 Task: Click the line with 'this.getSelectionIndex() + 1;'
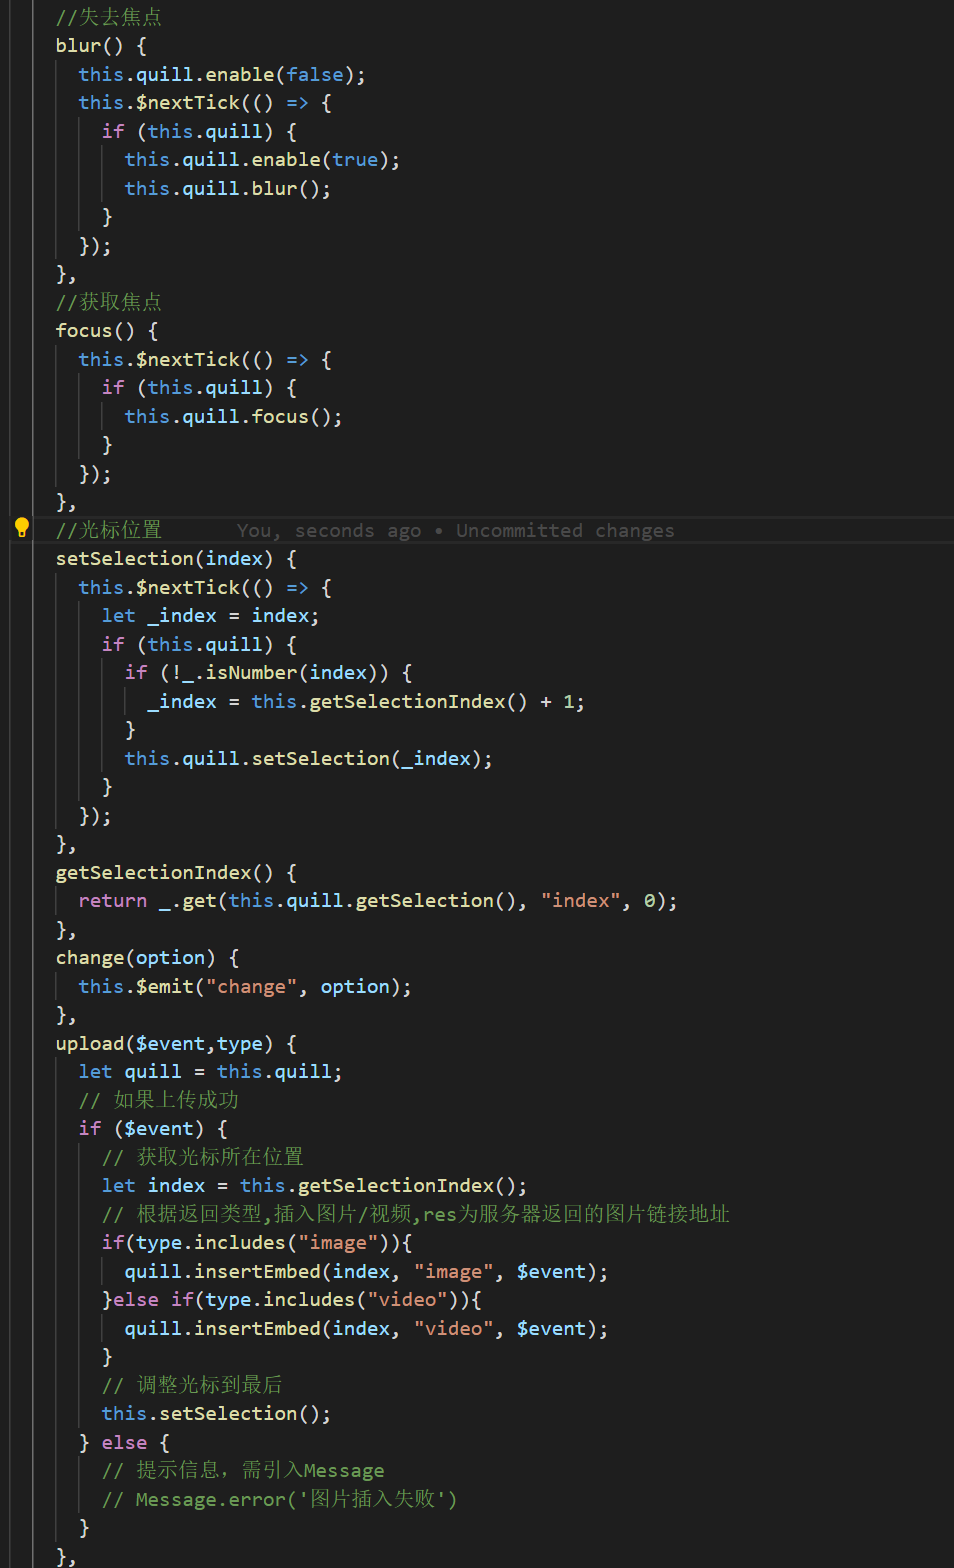[365, 702]
